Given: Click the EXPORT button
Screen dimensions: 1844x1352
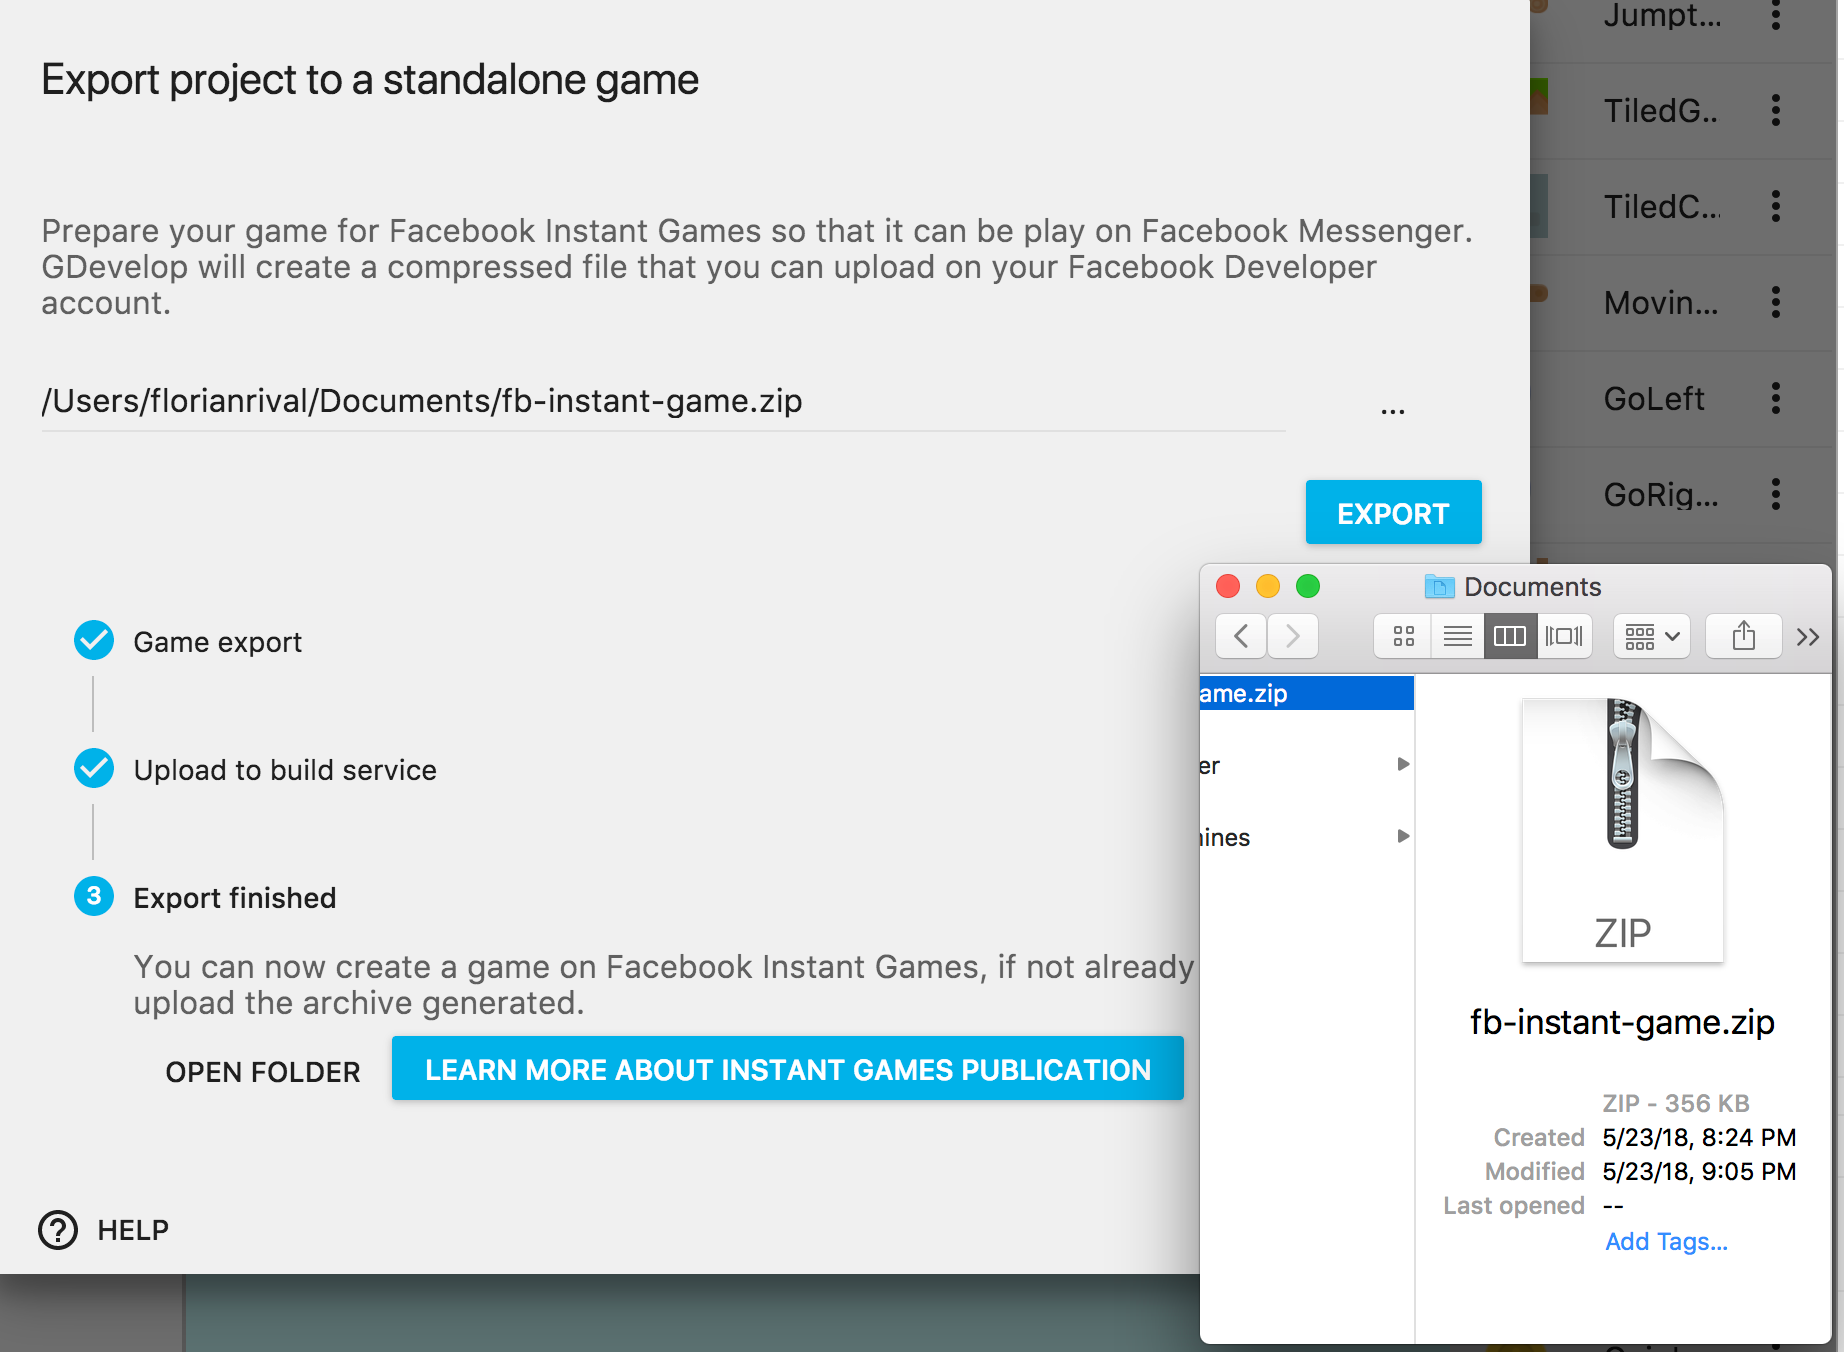Looking at the screenshot, I should (x=1393, y=513).
